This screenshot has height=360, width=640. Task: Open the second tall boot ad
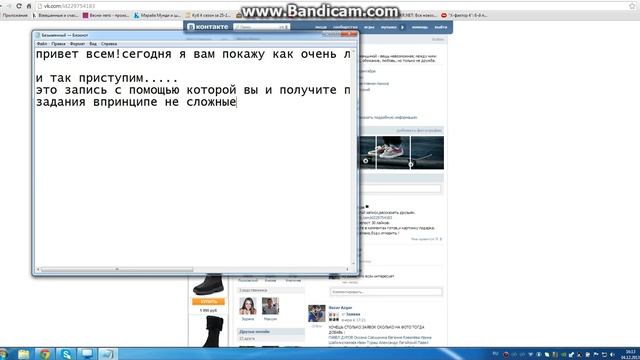pos(213,331)
